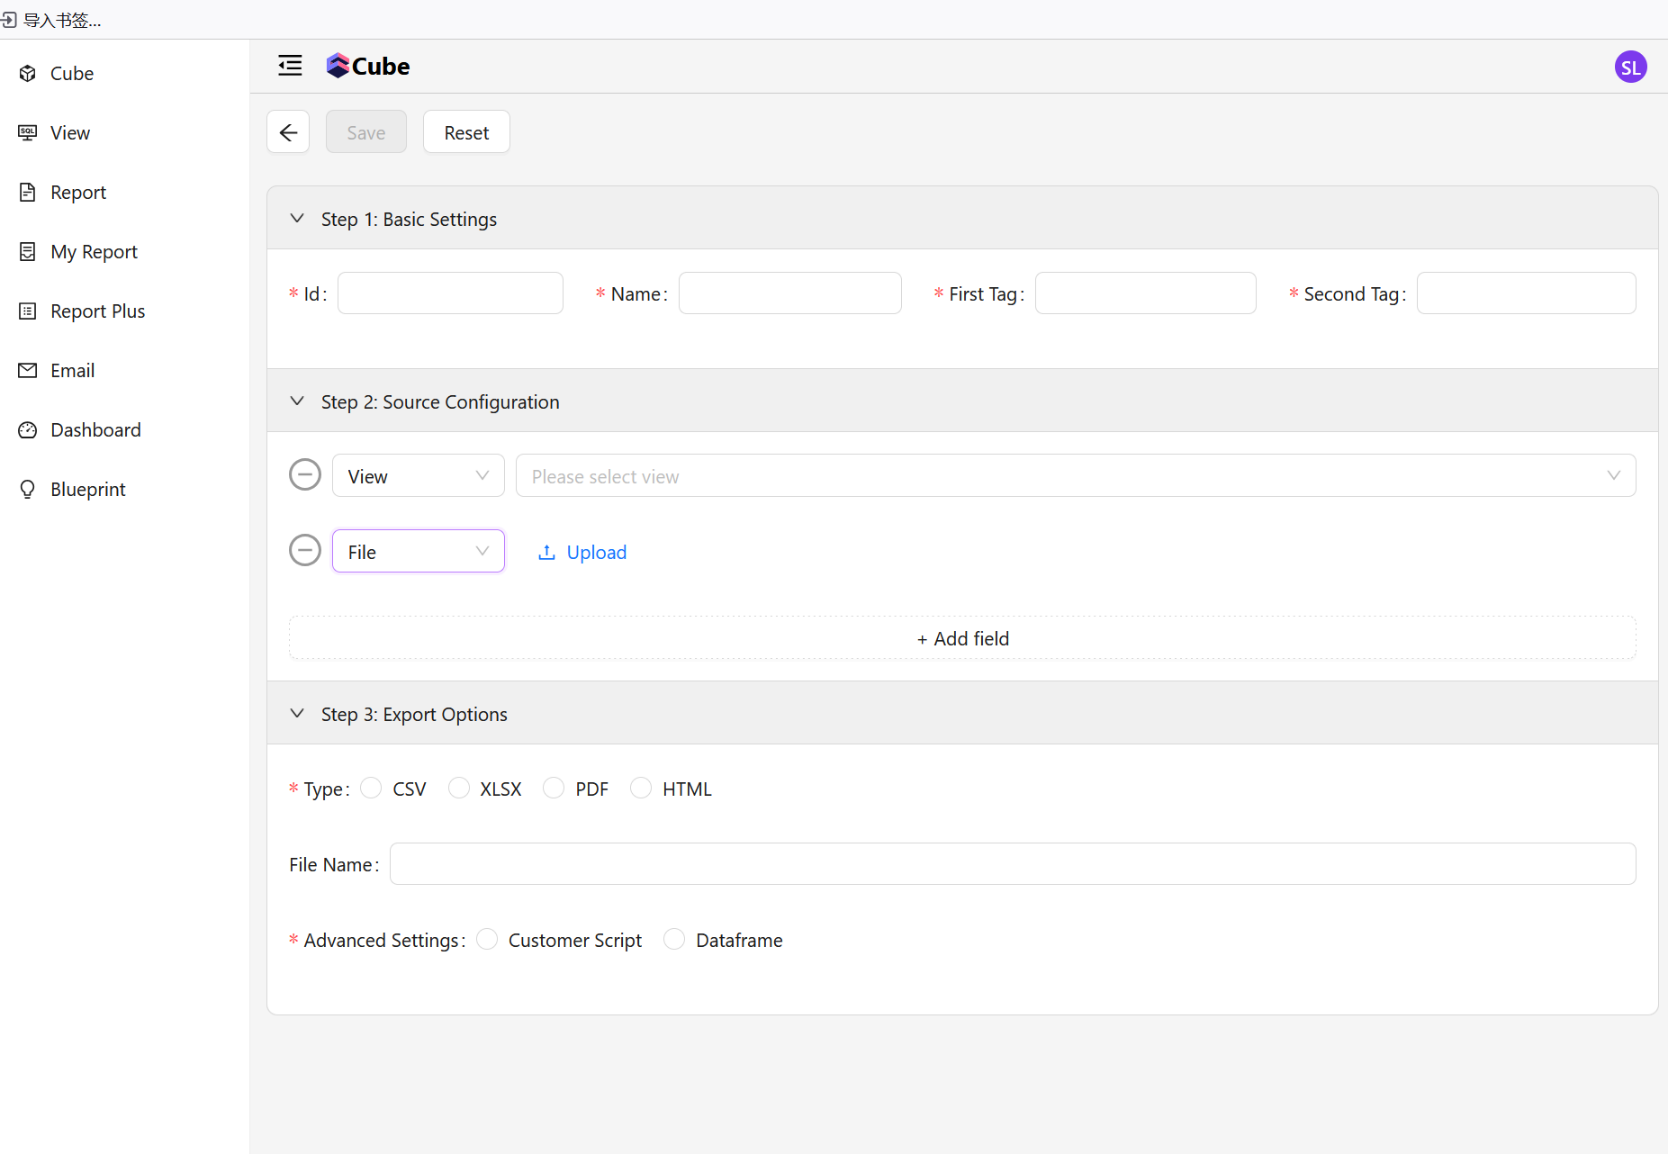
Task: Collapse Step 3: Export Options section
Action: coord(297,714)
